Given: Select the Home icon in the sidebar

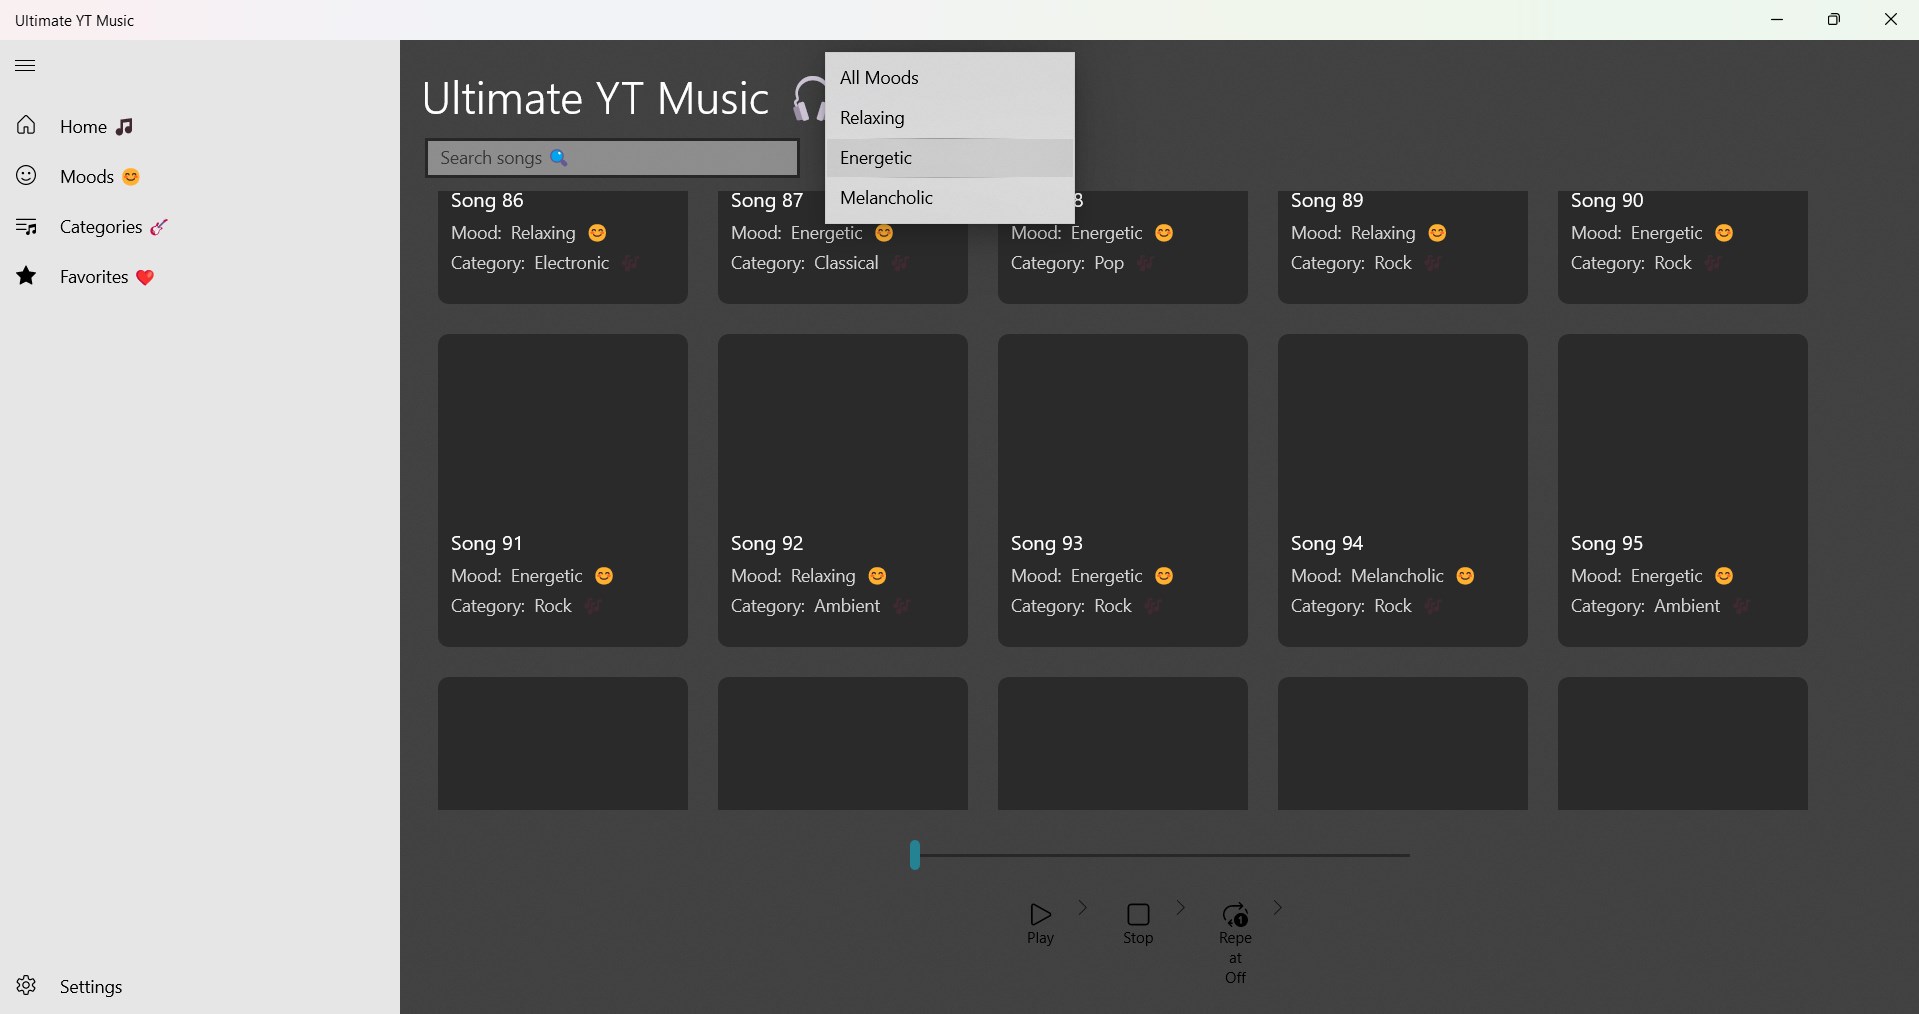Looking at the screenshot, I should point(25,126).
